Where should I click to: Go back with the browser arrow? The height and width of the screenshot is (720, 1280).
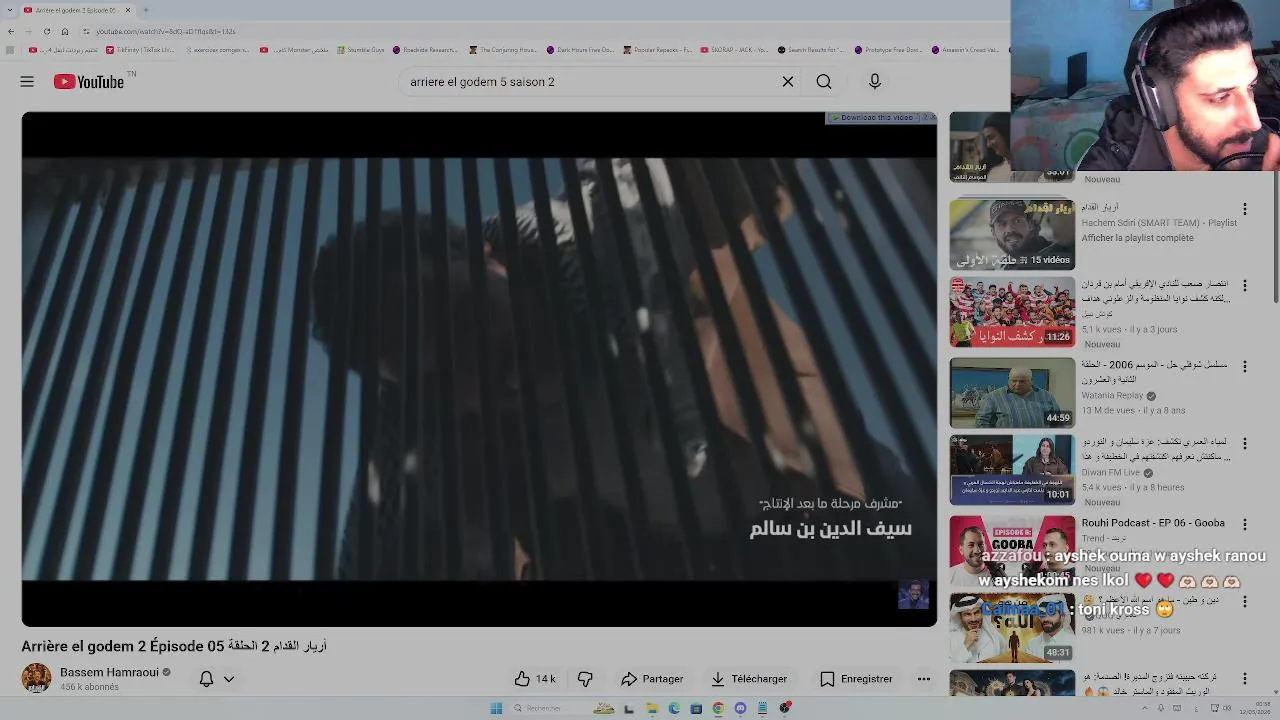pyautogui.click(x=11, y=31)
